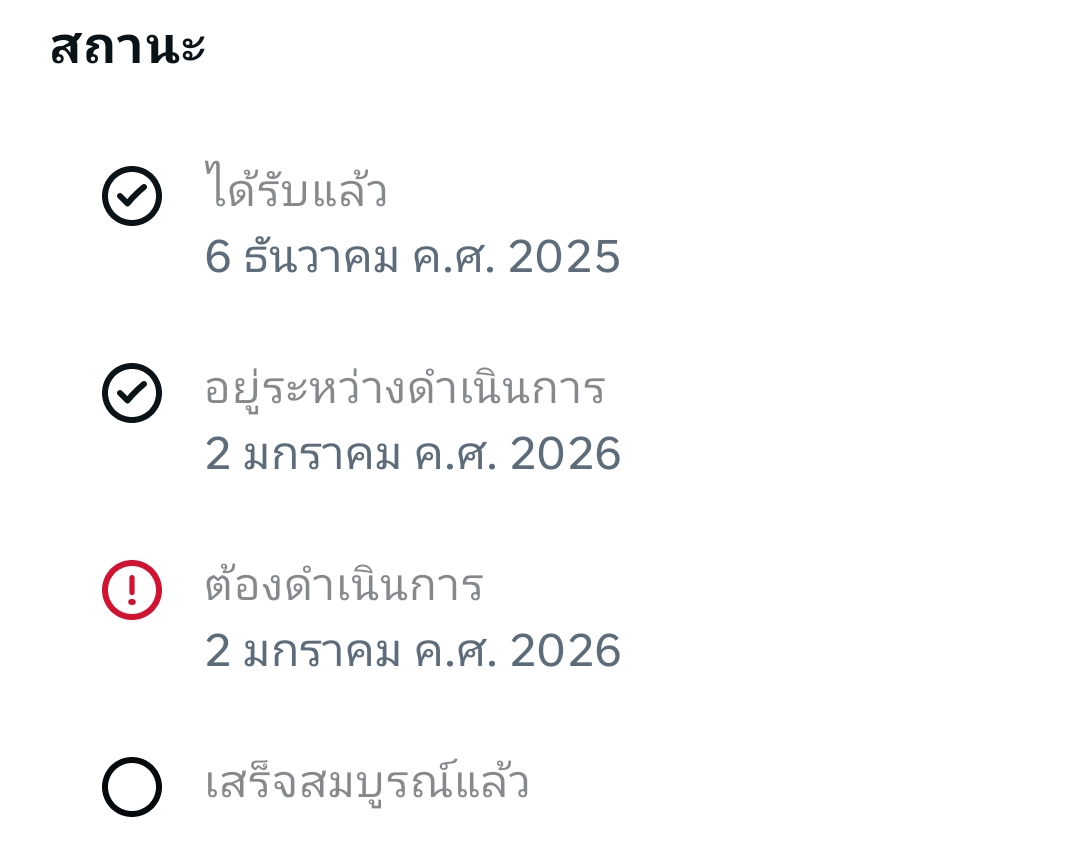This screenshot has height=847, width=1080.
Task: Click the month ธันวาคม in the first date
Action: (321, 257)
